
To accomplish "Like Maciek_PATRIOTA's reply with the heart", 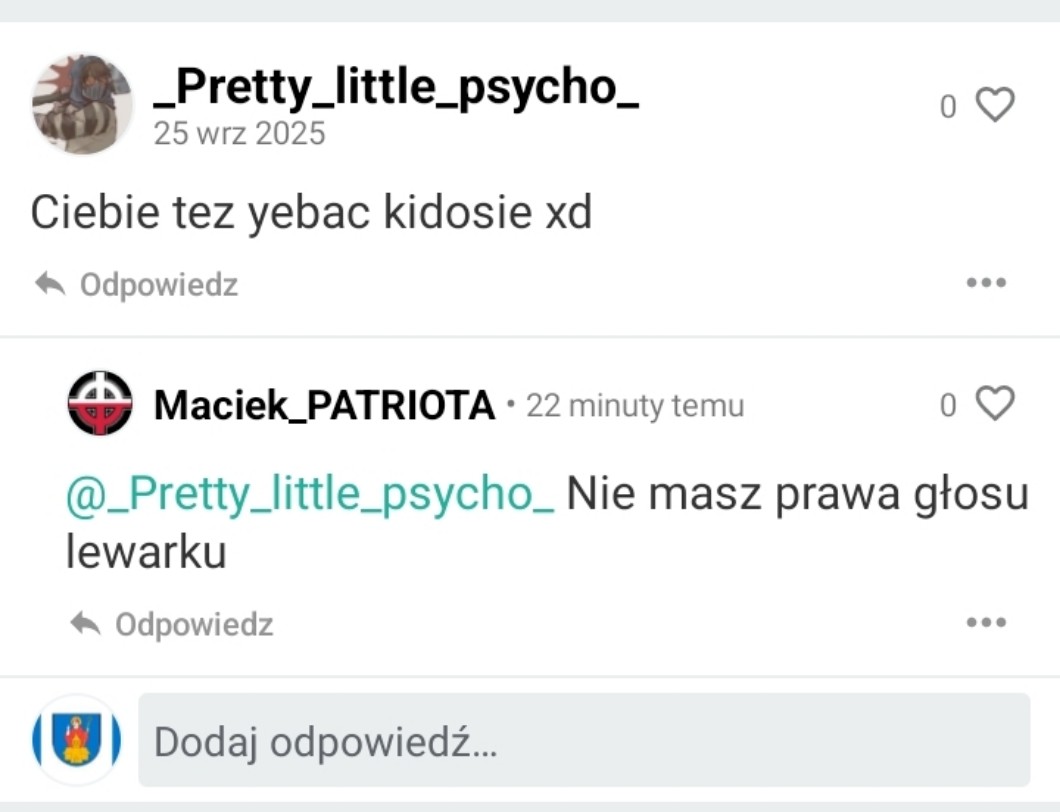I will (x=994, y=404).
